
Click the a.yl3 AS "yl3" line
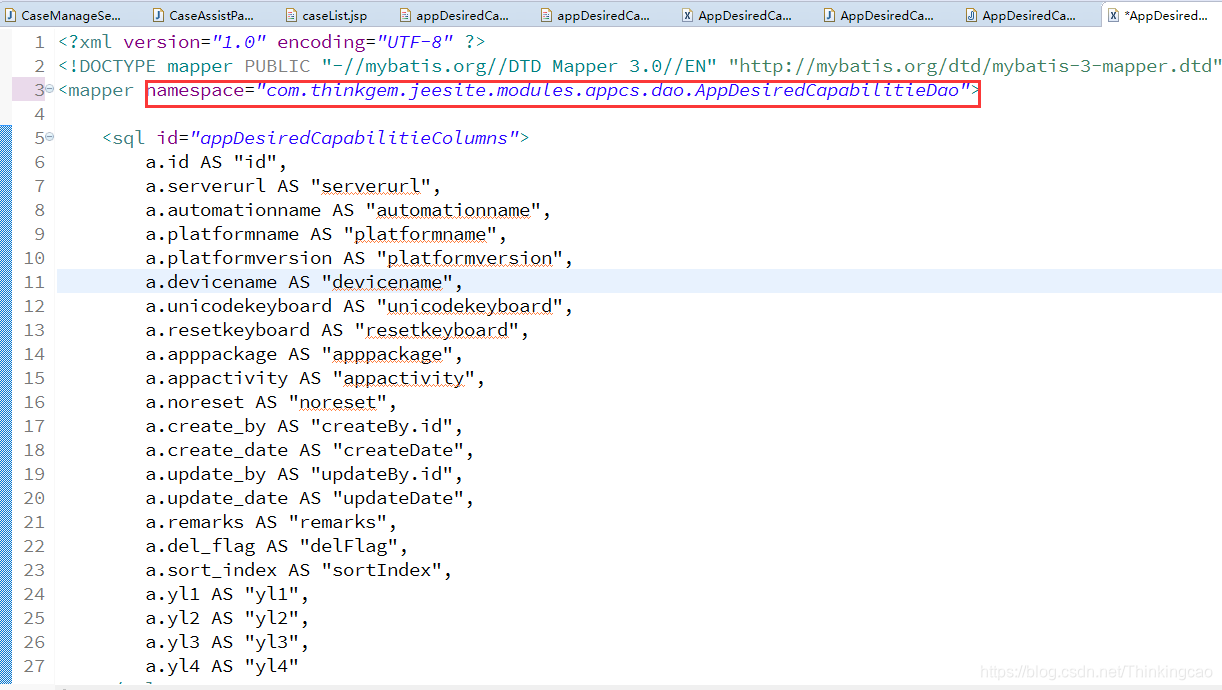(x=227, y=642)
